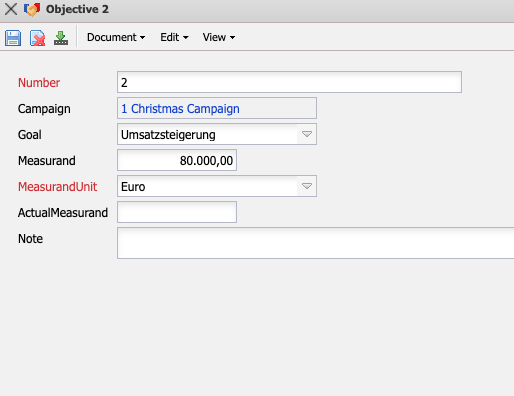Image resolution: width=514 pixels, height=396 pixels.
Task: Click the Euro unit combo box text
Action: [x=133, y=187]
